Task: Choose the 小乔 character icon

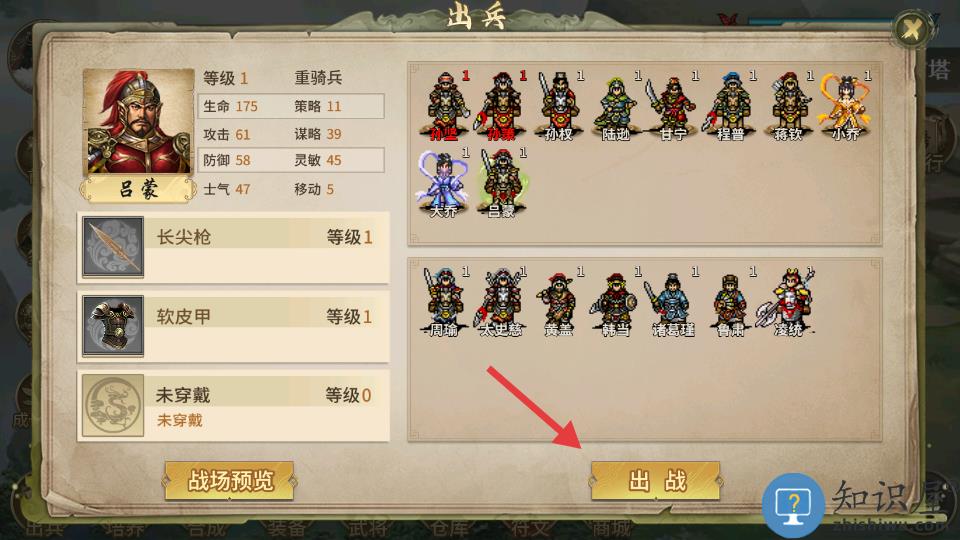Action: [x=846, y=106]
